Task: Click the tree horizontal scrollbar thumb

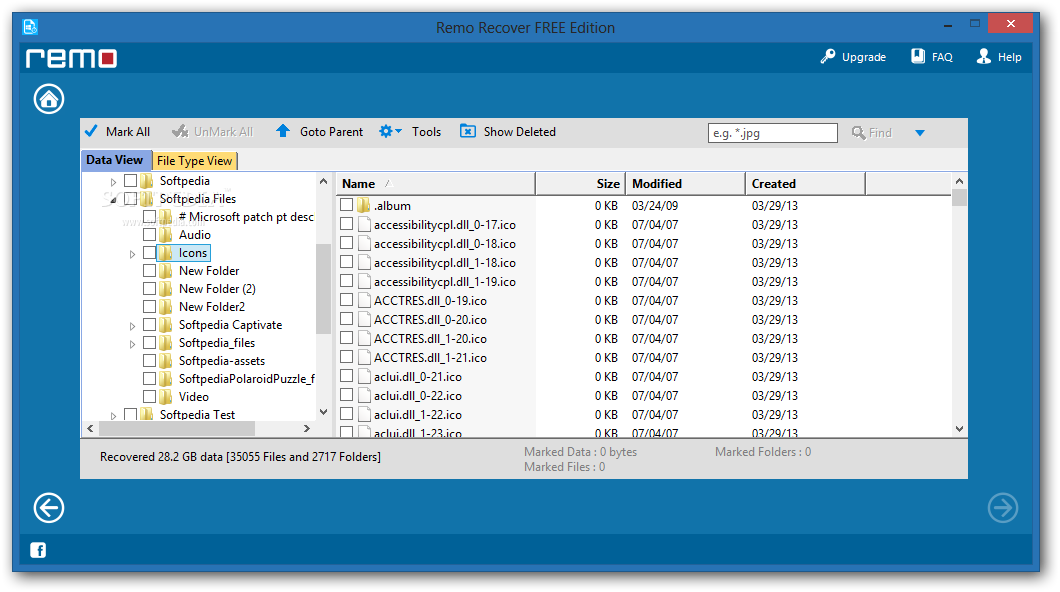Action: pyautogui.click(x=177, y=428)
